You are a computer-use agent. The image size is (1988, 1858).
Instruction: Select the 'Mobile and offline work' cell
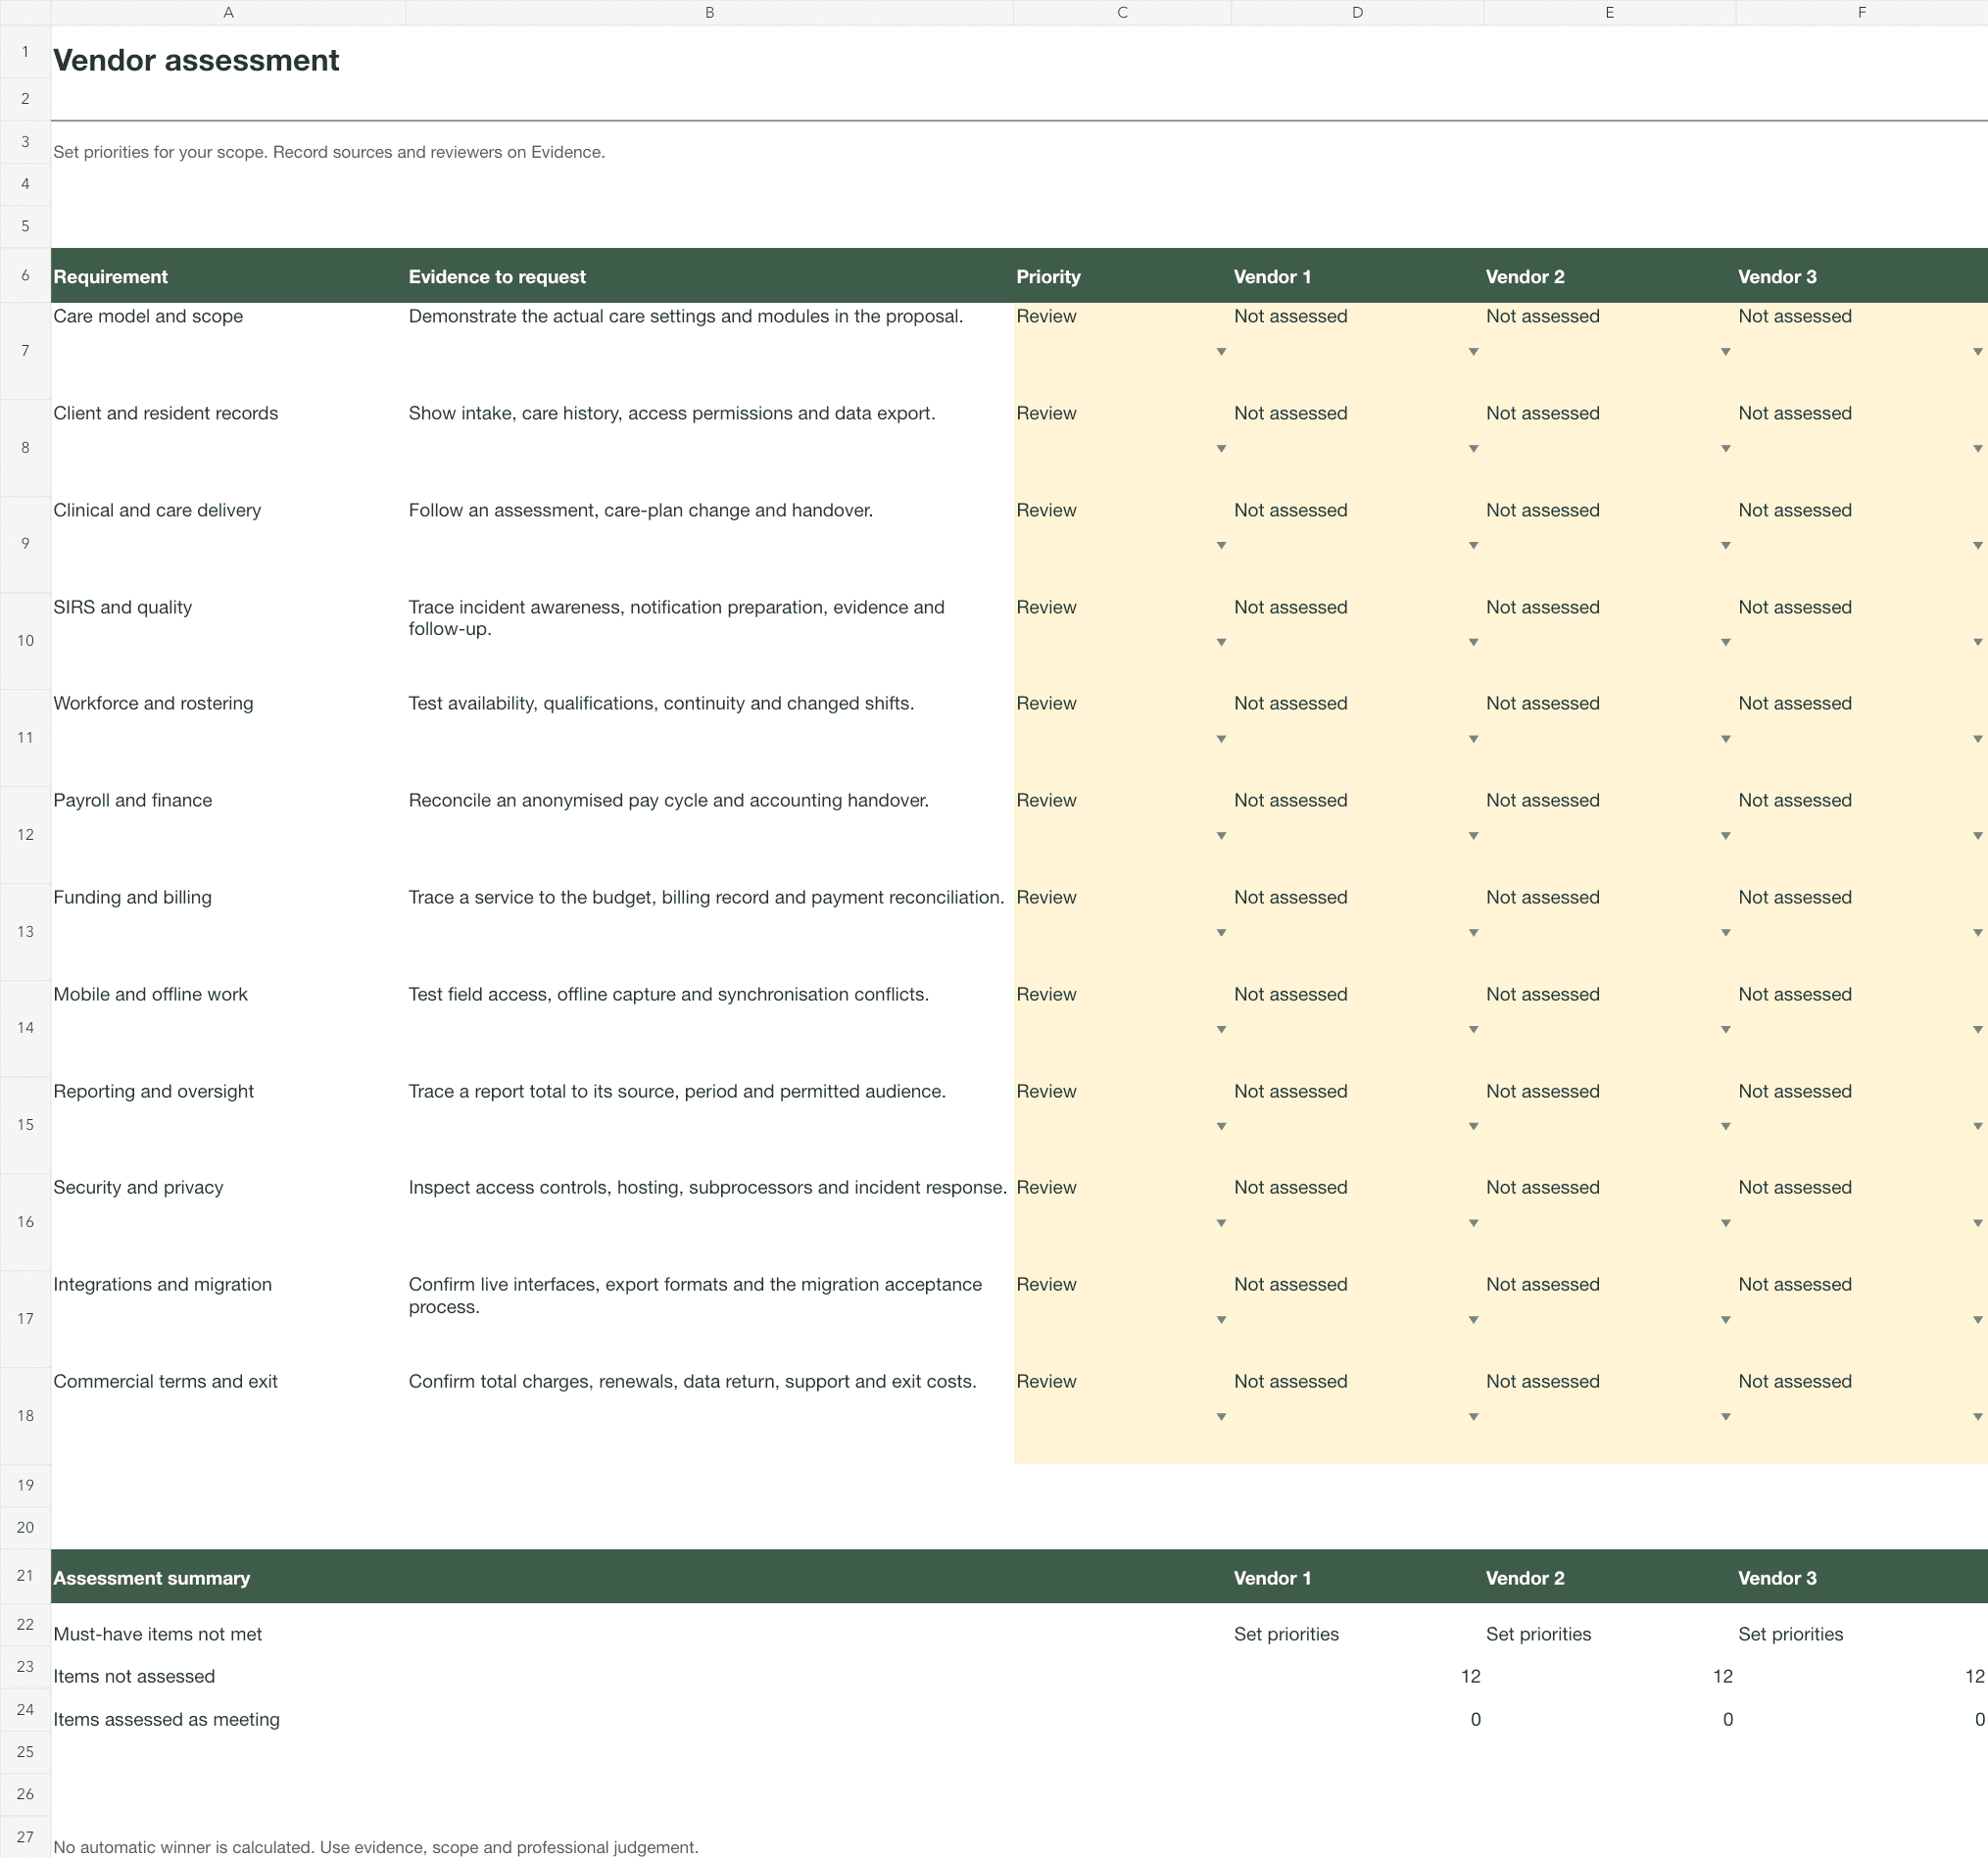(228, 1029)
